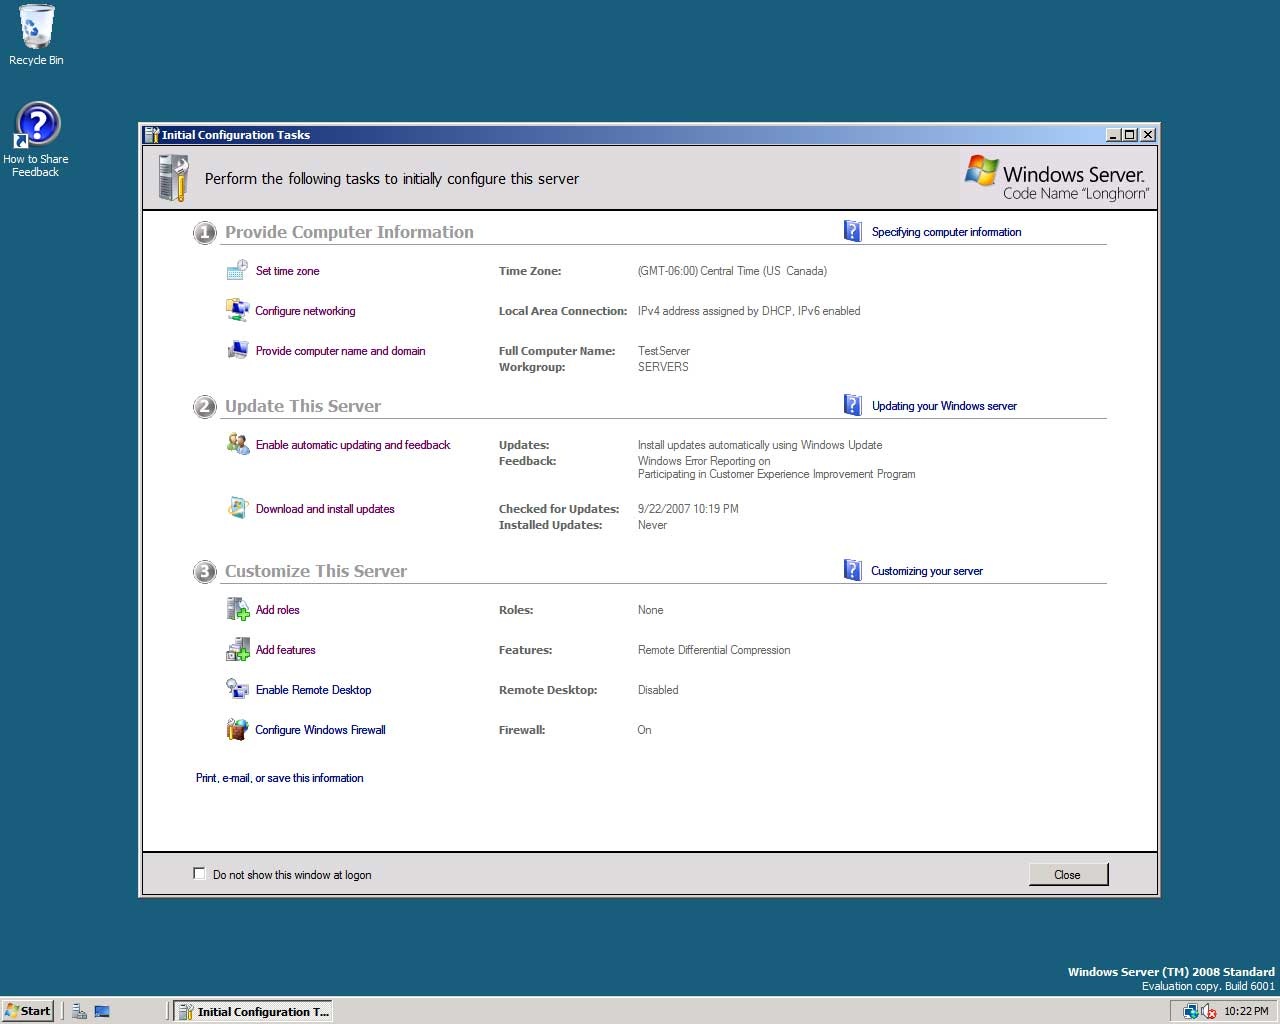Viewport: 1280px width, 1024px height.
Task: Click 'Install updates automatically using Windows Update' text
Action: 760,445
